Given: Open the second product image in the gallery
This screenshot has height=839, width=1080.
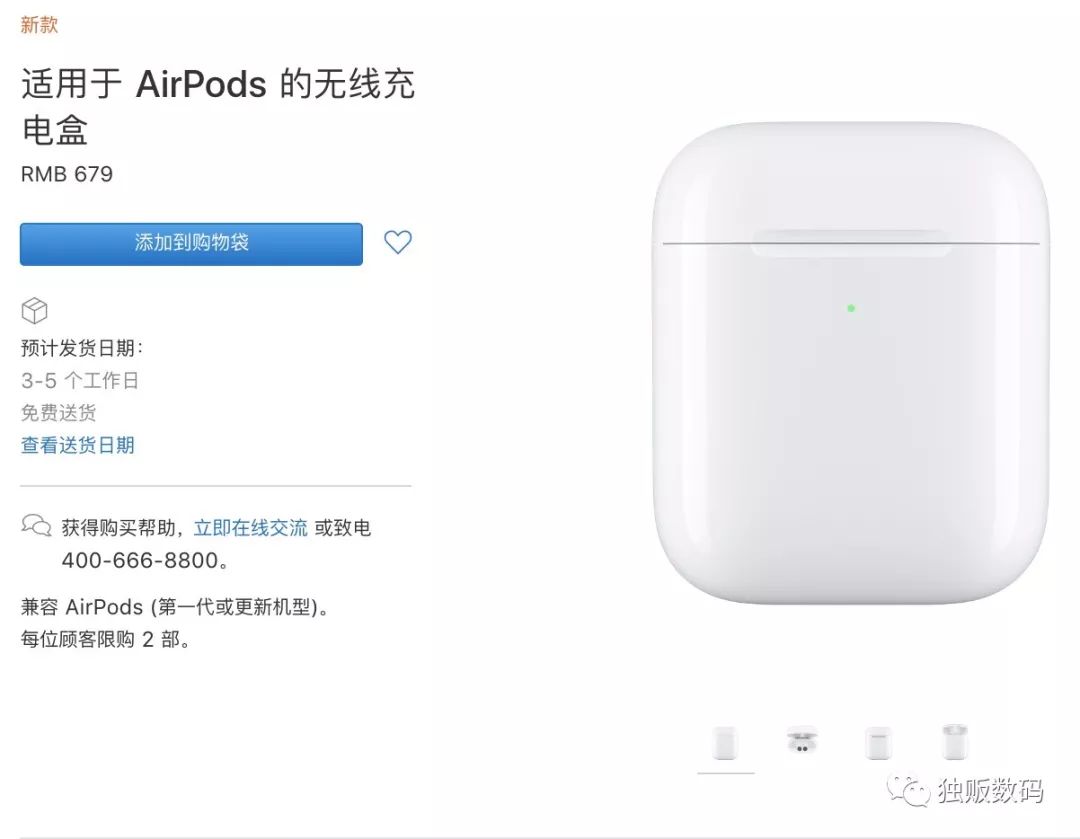Looking at the screenshot, I should tap(803, 744).
